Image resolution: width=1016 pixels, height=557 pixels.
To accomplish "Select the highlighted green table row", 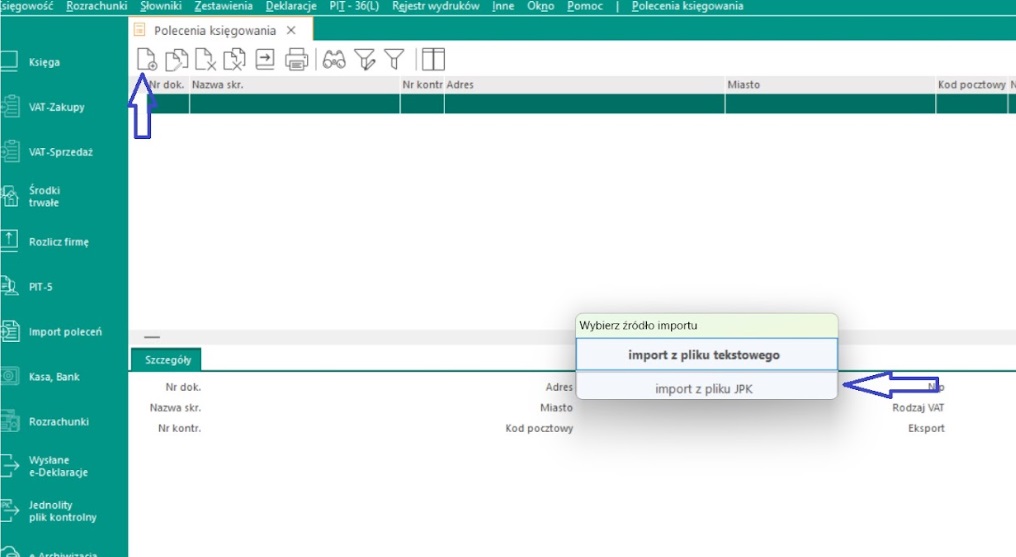I will 572,104.
